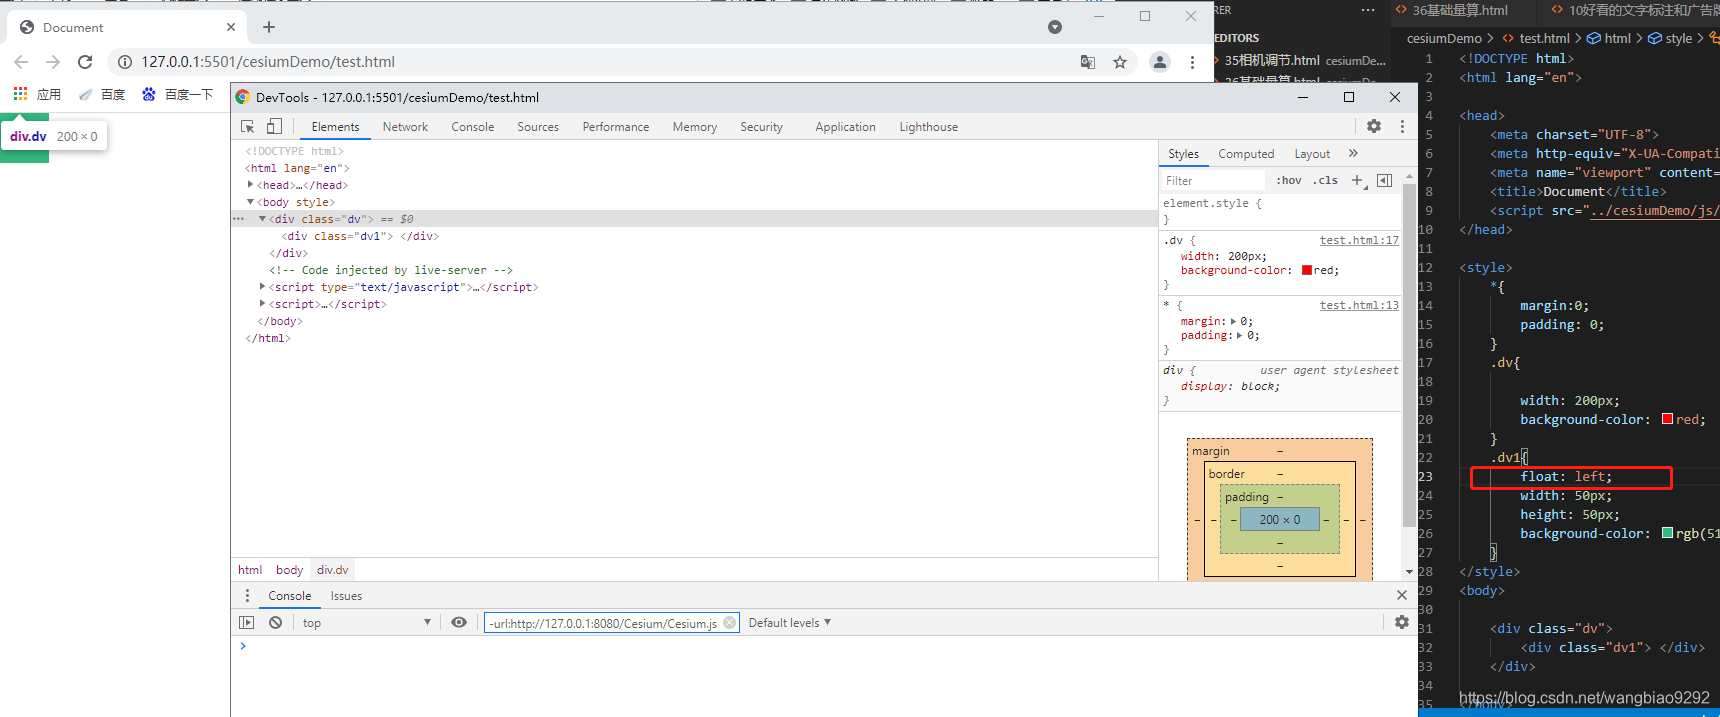Open the console drawer three-dots menu
The height and width of the screenshot is (717, 1720).
point(248,596)
